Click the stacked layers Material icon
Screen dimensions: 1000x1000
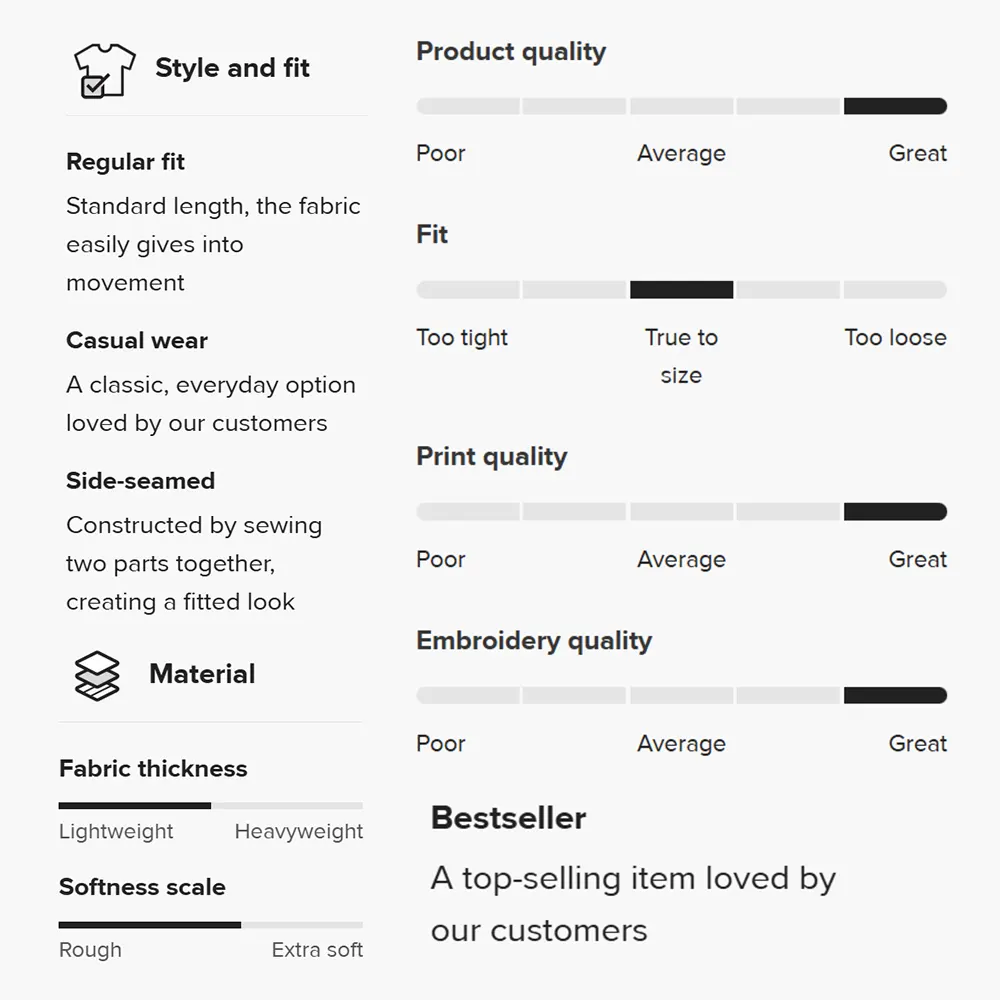(x=97, y=676)
